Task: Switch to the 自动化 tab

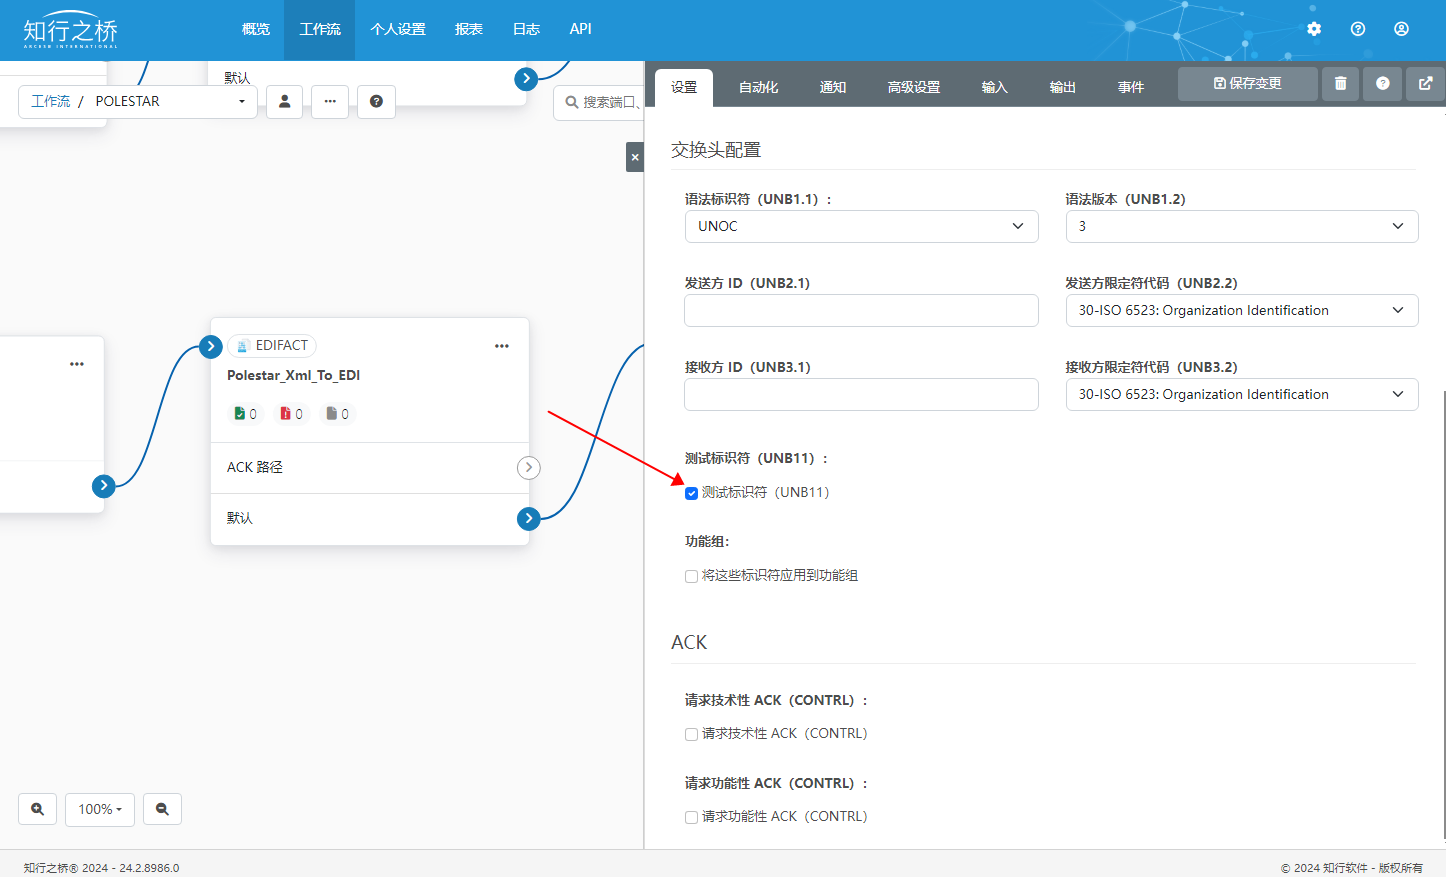Action: pyautogui.click(x=758, y=87)
